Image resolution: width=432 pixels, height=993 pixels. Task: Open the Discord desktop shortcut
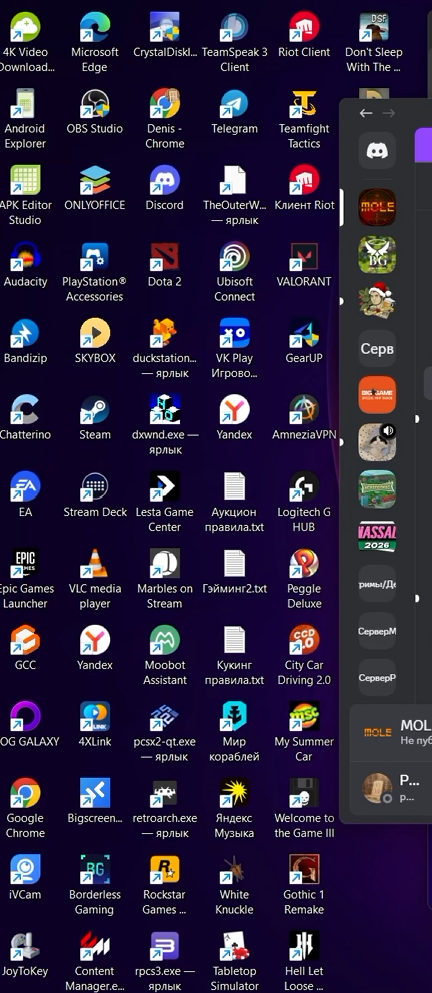(x=165, y=181)
